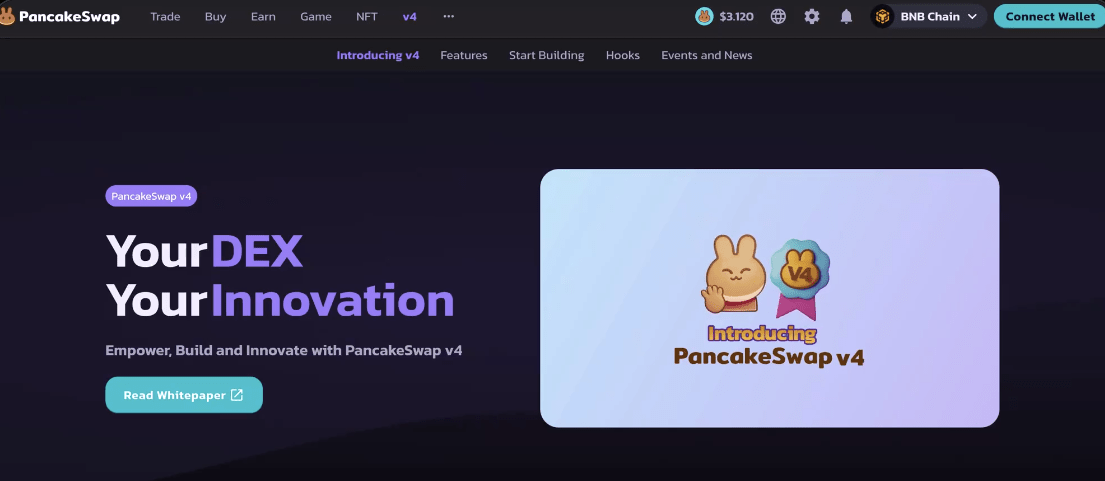Click the PancakeSwap v4 purple badge
The image size is (1105, 481).
coord(151,196)
